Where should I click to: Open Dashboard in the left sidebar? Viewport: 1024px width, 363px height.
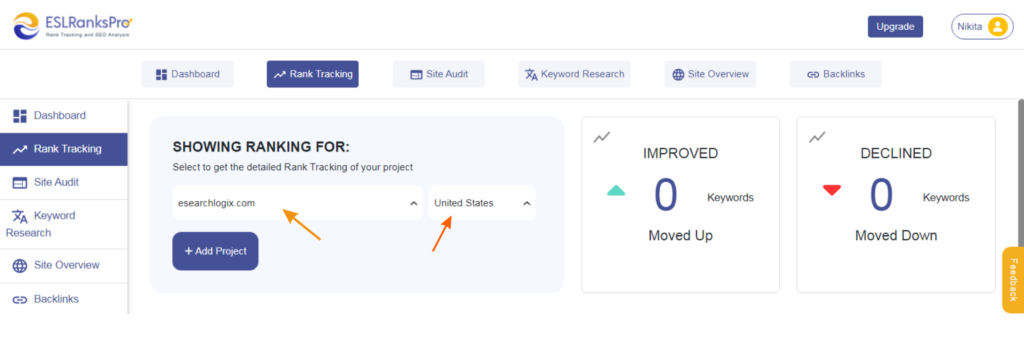(x=63, y=116)
